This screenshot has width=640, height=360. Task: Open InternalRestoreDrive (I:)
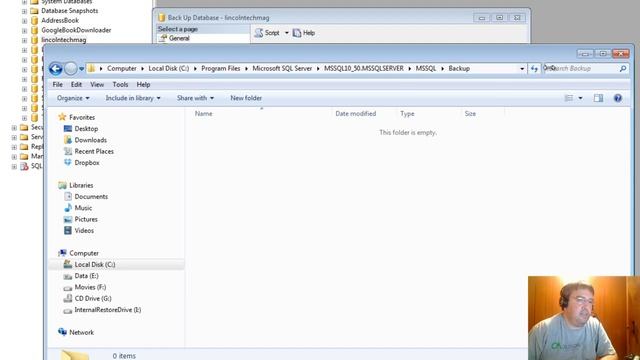pos(107,310)
